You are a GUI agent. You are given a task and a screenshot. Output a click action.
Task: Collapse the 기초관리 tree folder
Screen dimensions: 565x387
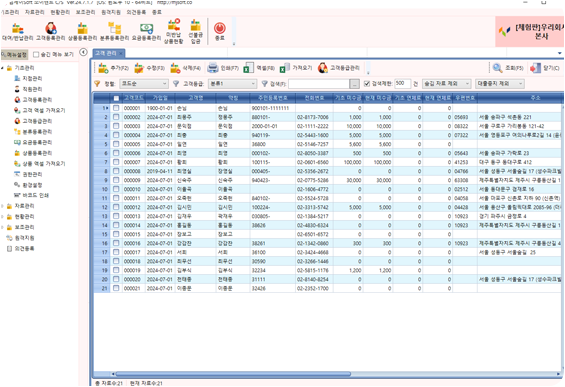tap(3, 68)
